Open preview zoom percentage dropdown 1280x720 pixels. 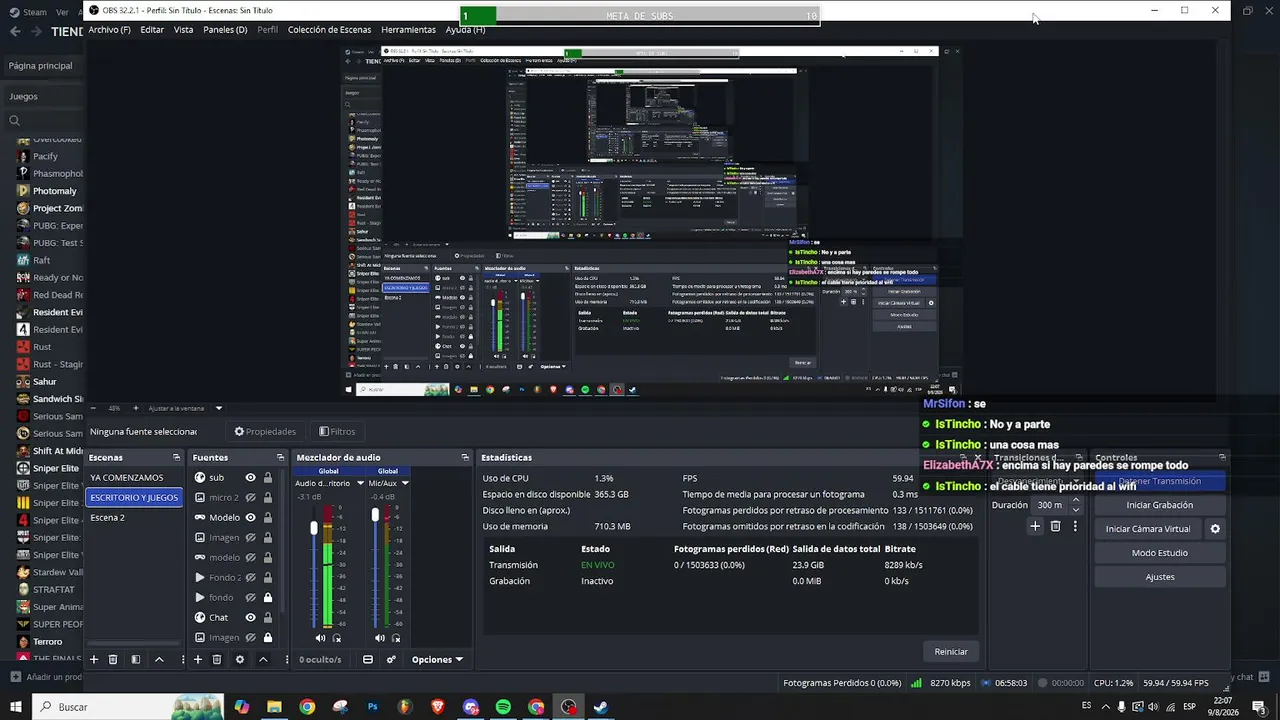click(x=218, y=408)
